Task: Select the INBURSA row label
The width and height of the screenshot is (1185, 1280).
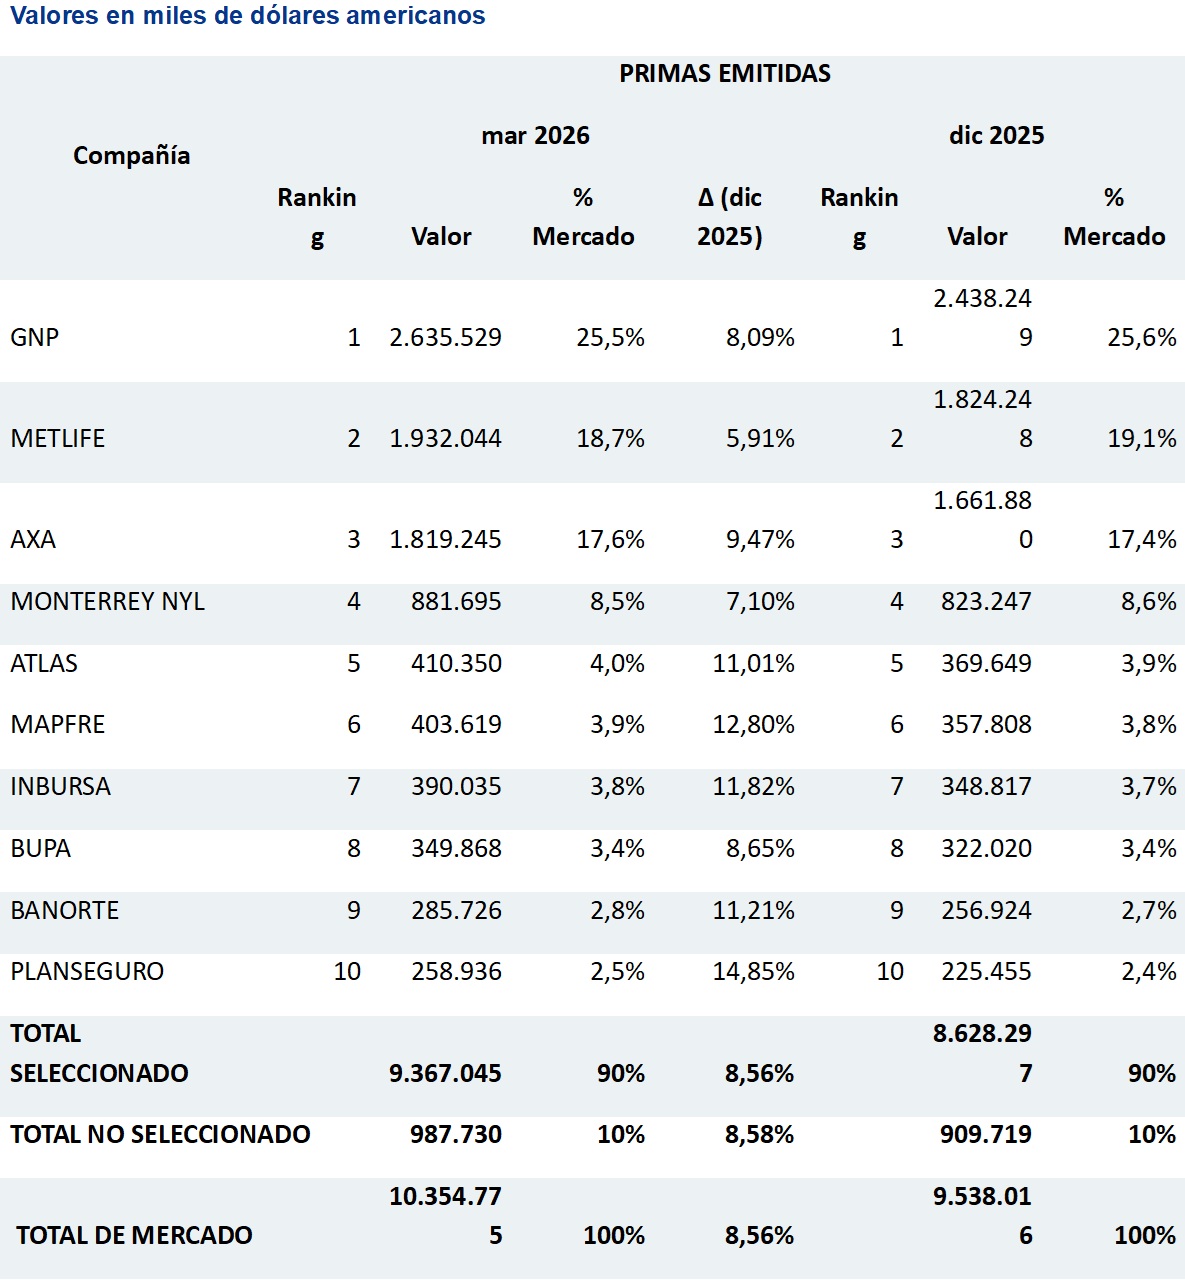Action: (61, 787)
